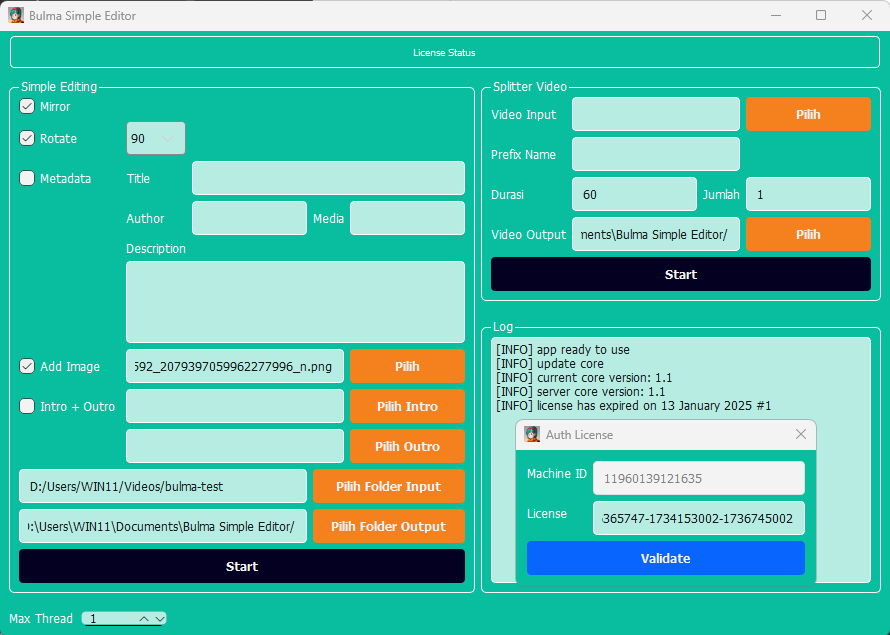This screenshot has height=635, width=890.
Task: Click Pilih beside Video Input field
Action: click(x=808, y=114)
